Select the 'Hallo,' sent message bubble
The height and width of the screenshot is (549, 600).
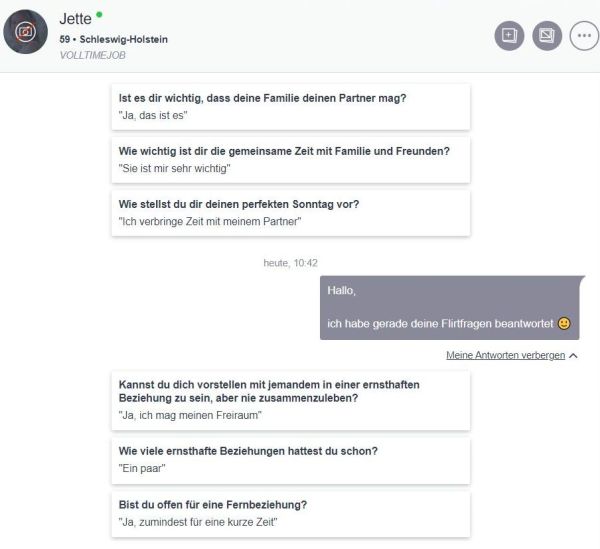point(452,307)
